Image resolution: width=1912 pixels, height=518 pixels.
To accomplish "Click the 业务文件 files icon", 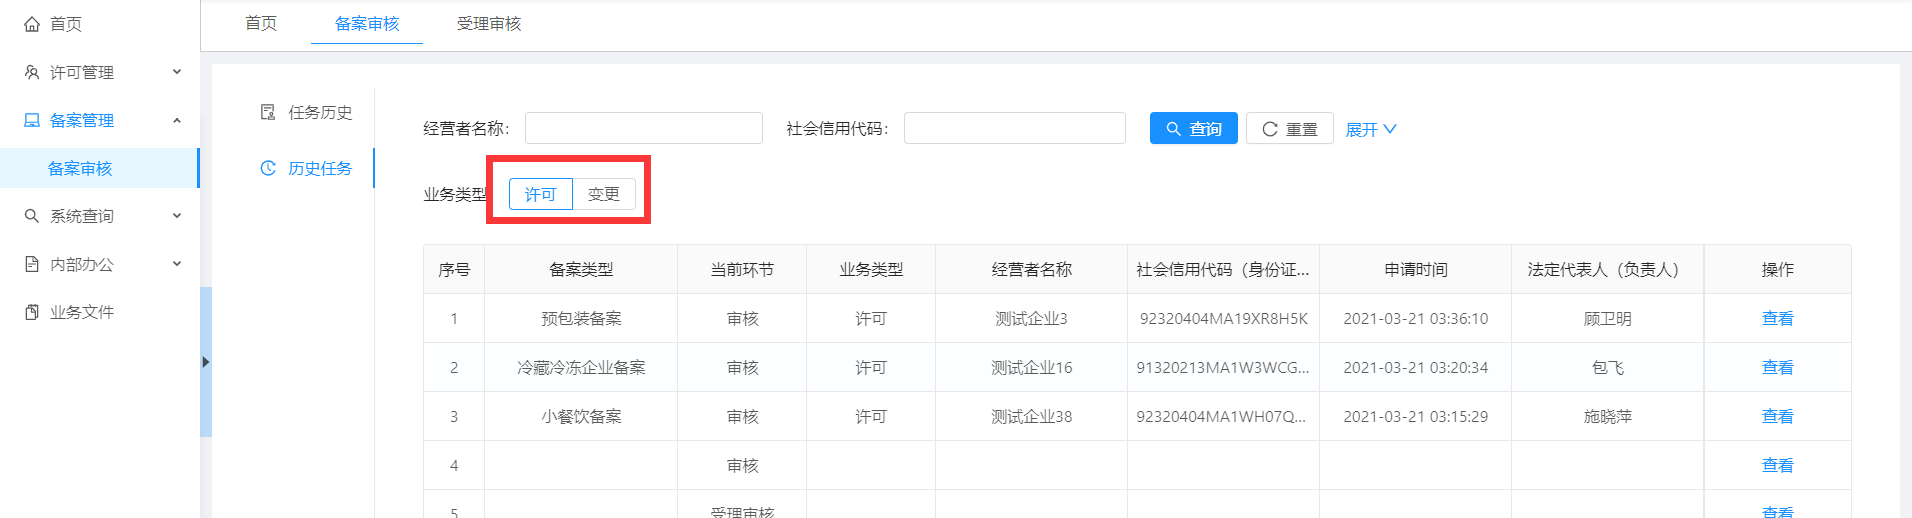I will (32, 312).
